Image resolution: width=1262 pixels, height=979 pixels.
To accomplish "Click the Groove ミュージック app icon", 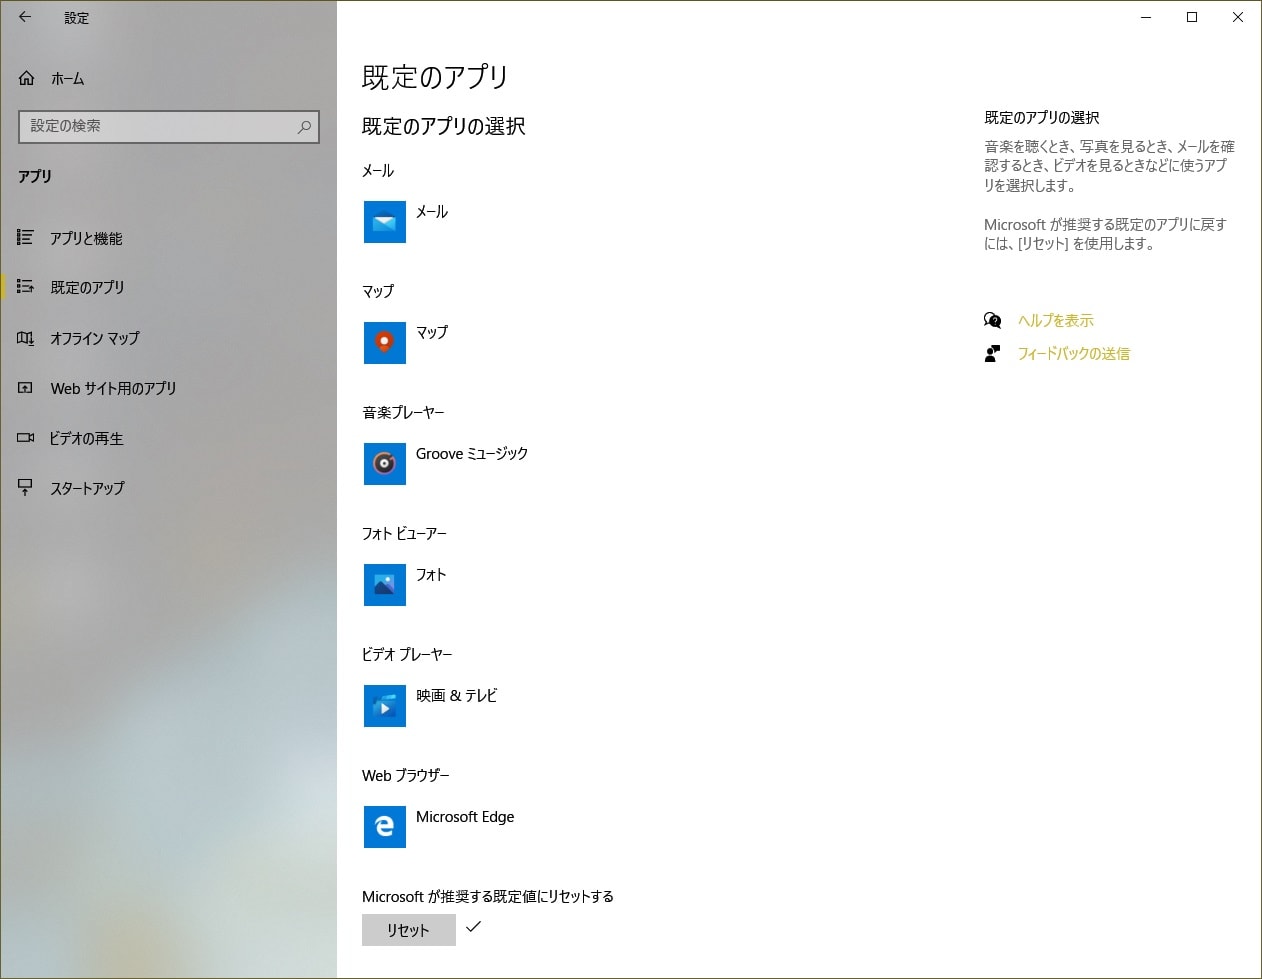I will click(385, 464).
